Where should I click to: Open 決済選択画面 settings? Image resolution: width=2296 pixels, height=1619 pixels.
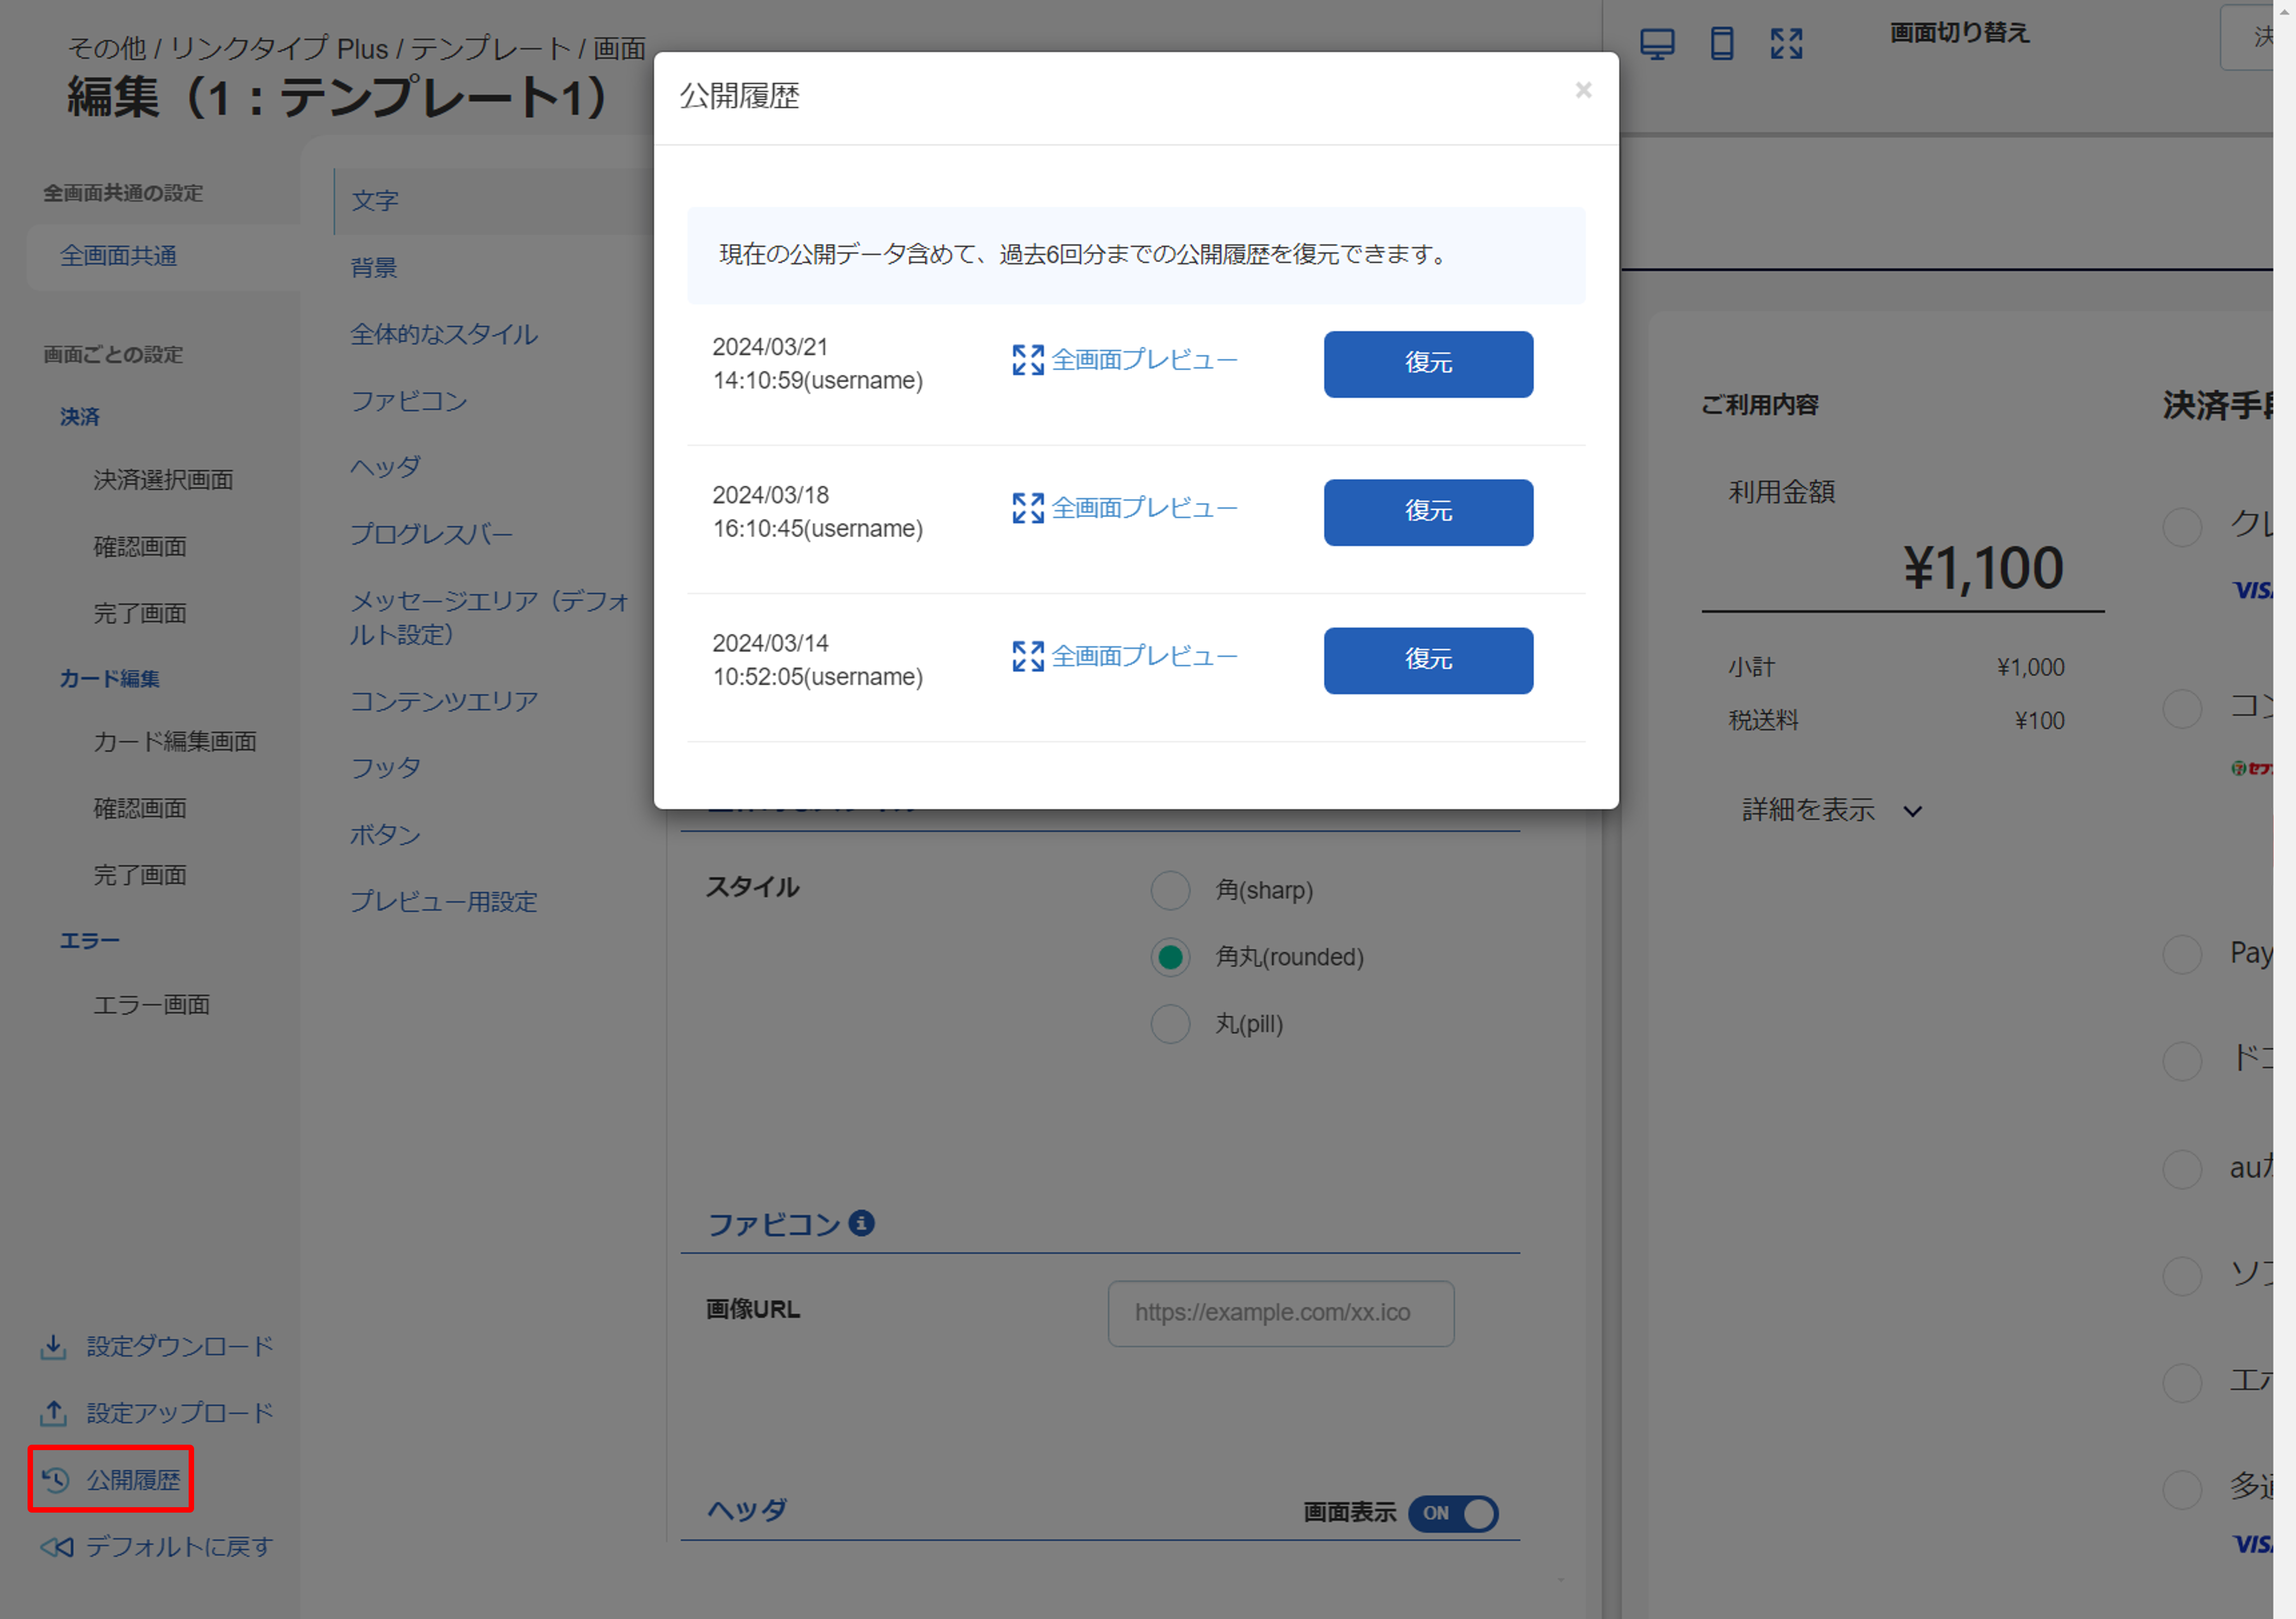(x=163, y=480)
